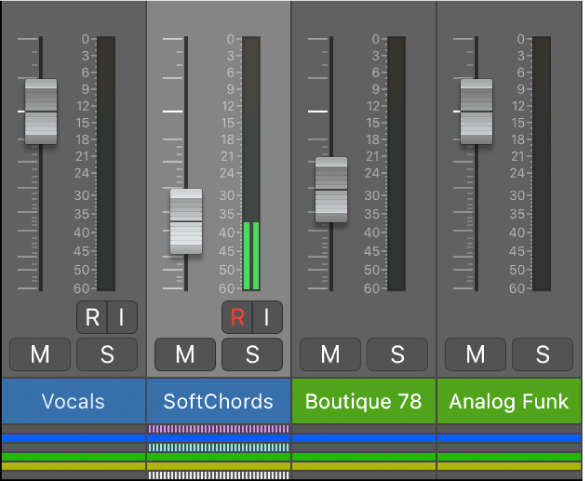Click the Analog Funk level meter
Screen dimensions: 585x481
click(x=542, y=163)
